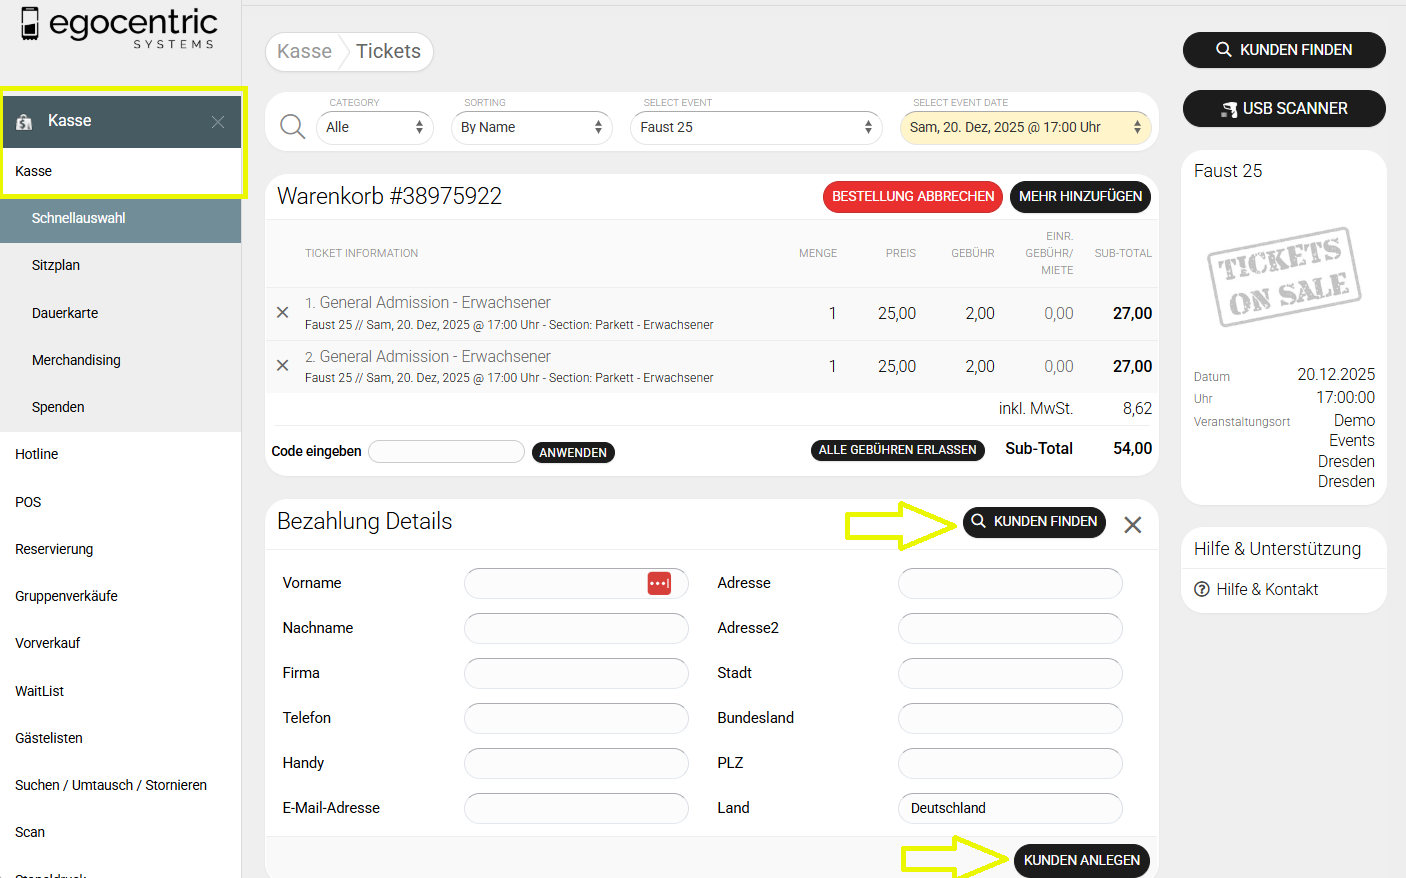
Task: Close the Bezahlung Details panel
Action: click(1132, 525)
